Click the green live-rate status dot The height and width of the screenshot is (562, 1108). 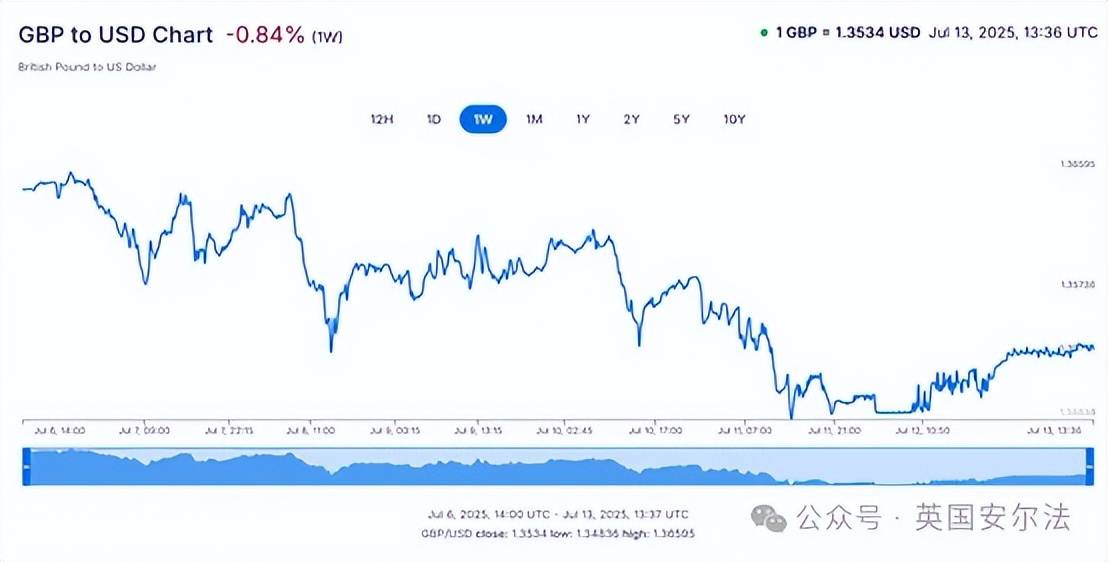(764, 33)
